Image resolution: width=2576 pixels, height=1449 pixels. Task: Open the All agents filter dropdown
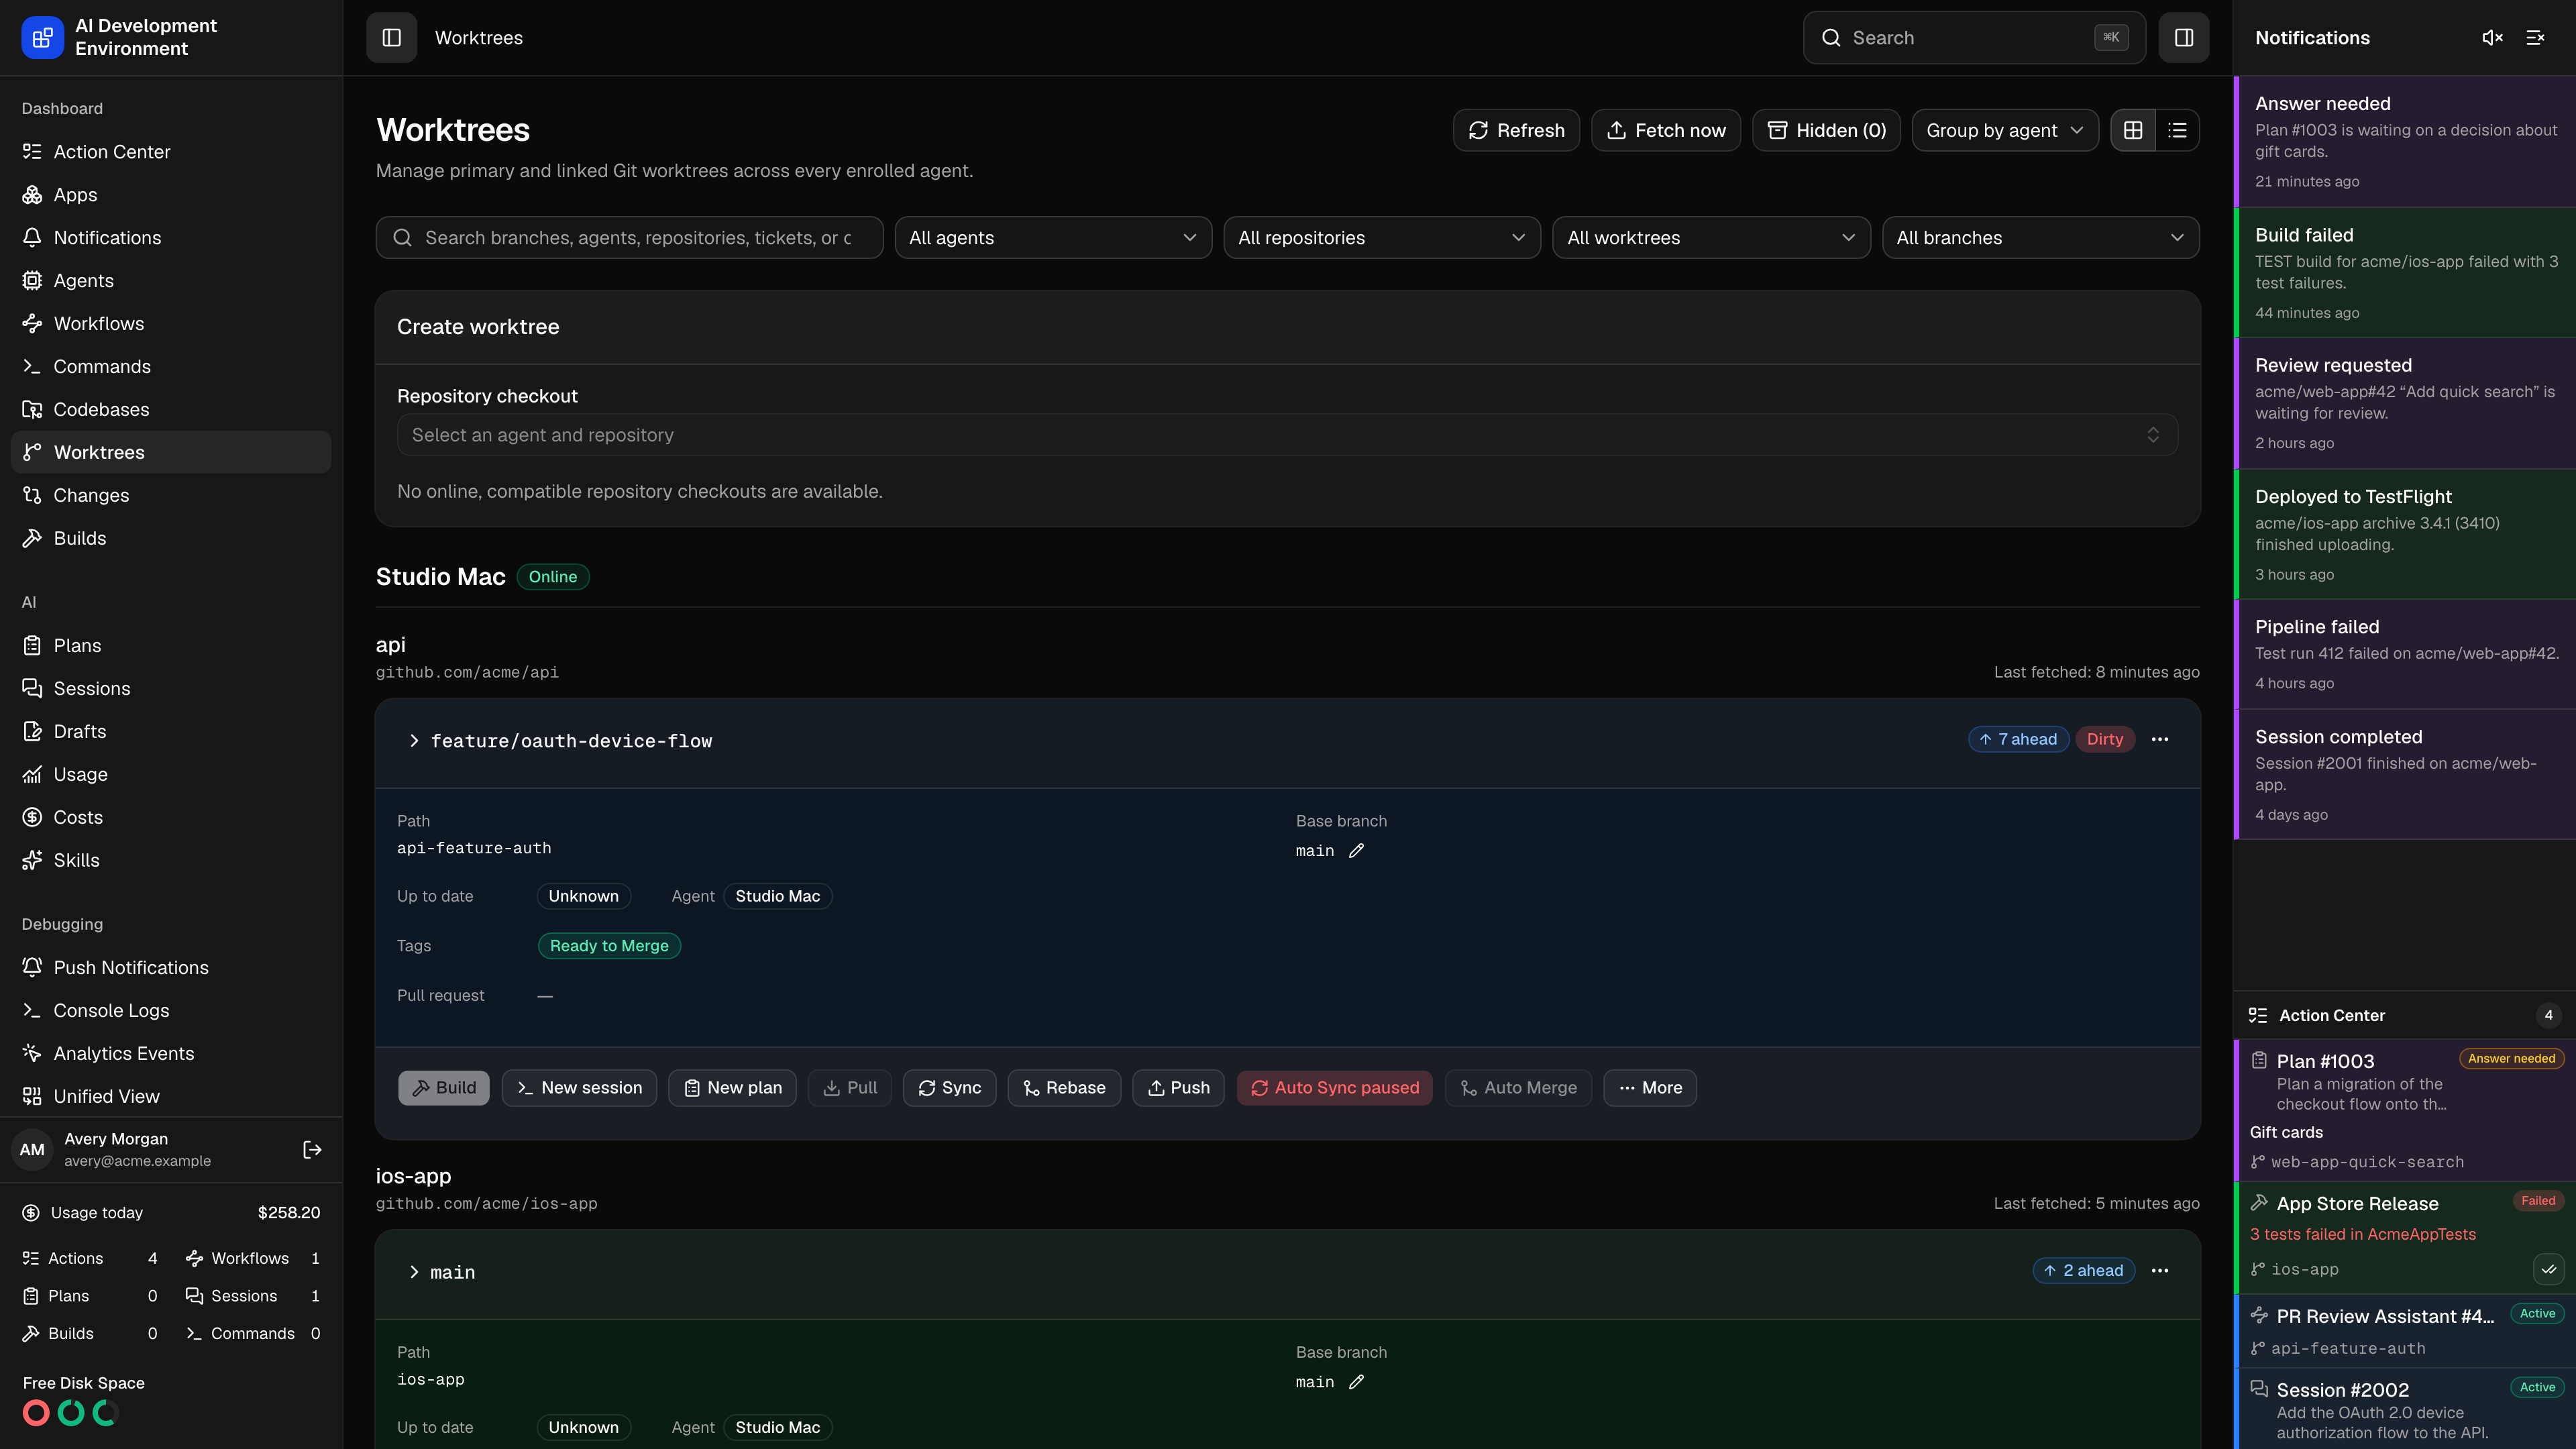coord(1053,238)
